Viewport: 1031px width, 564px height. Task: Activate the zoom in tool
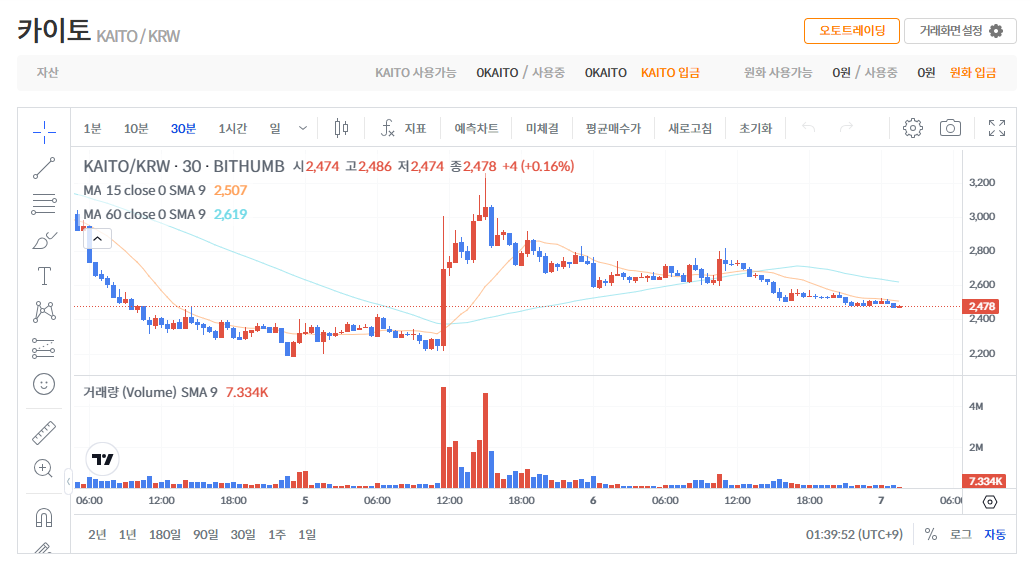click(x=44, y=468)
